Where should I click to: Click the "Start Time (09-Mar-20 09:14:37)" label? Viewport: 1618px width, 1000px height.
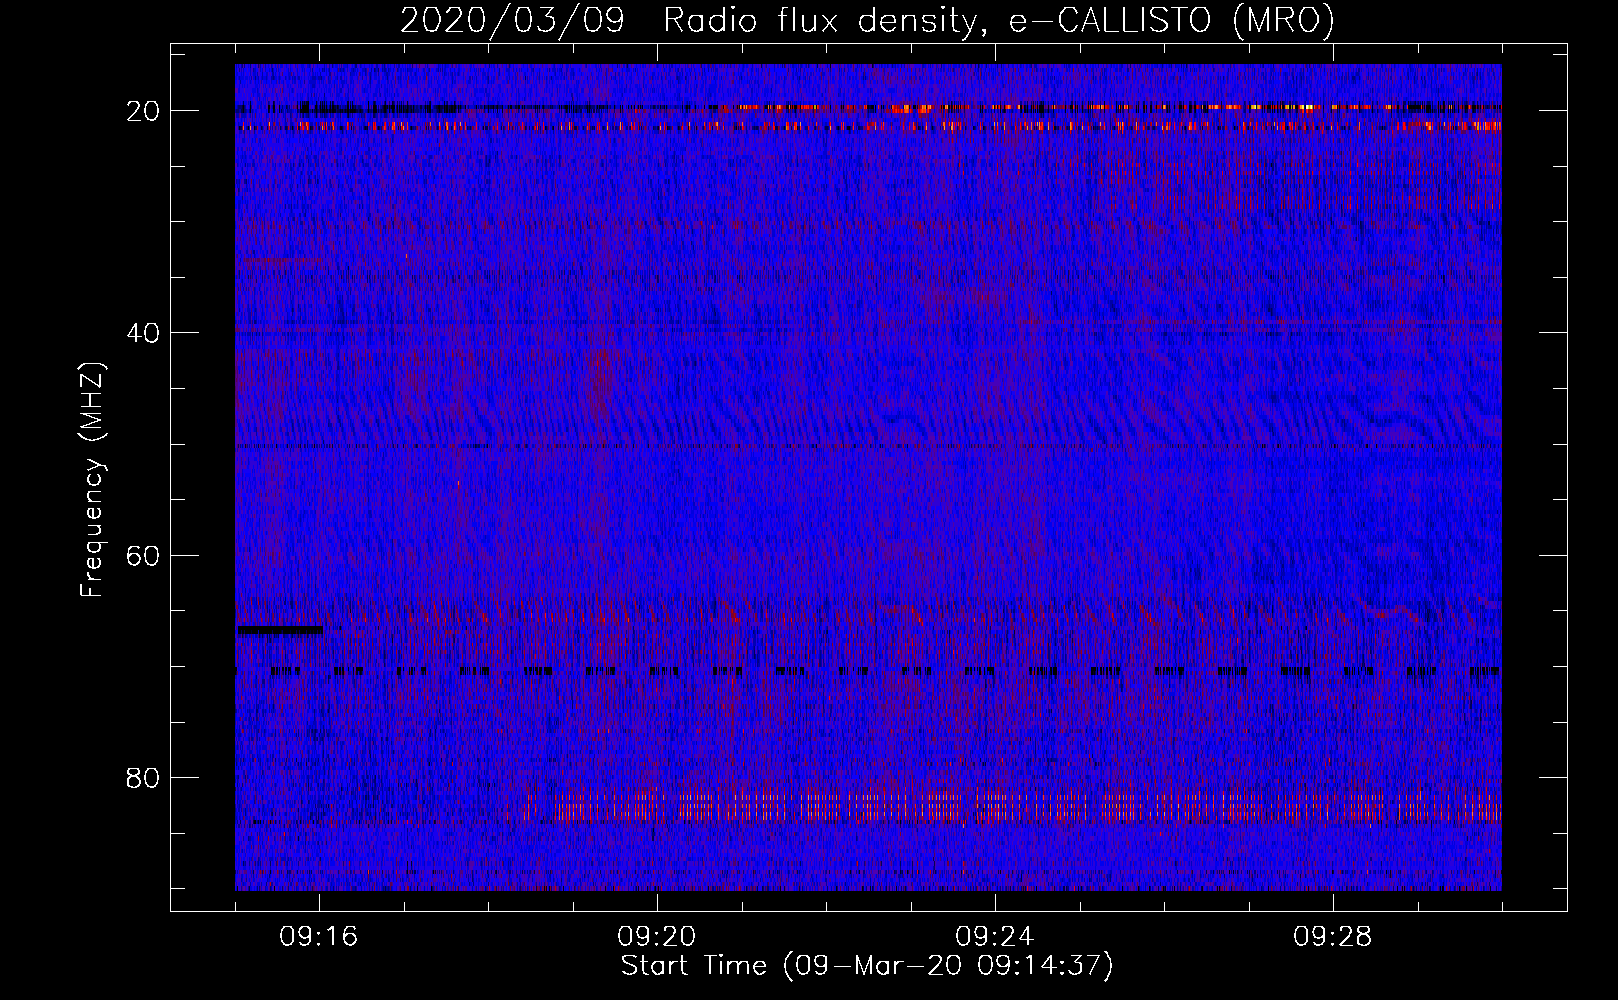pyautogui.click(x=867, y=966)
